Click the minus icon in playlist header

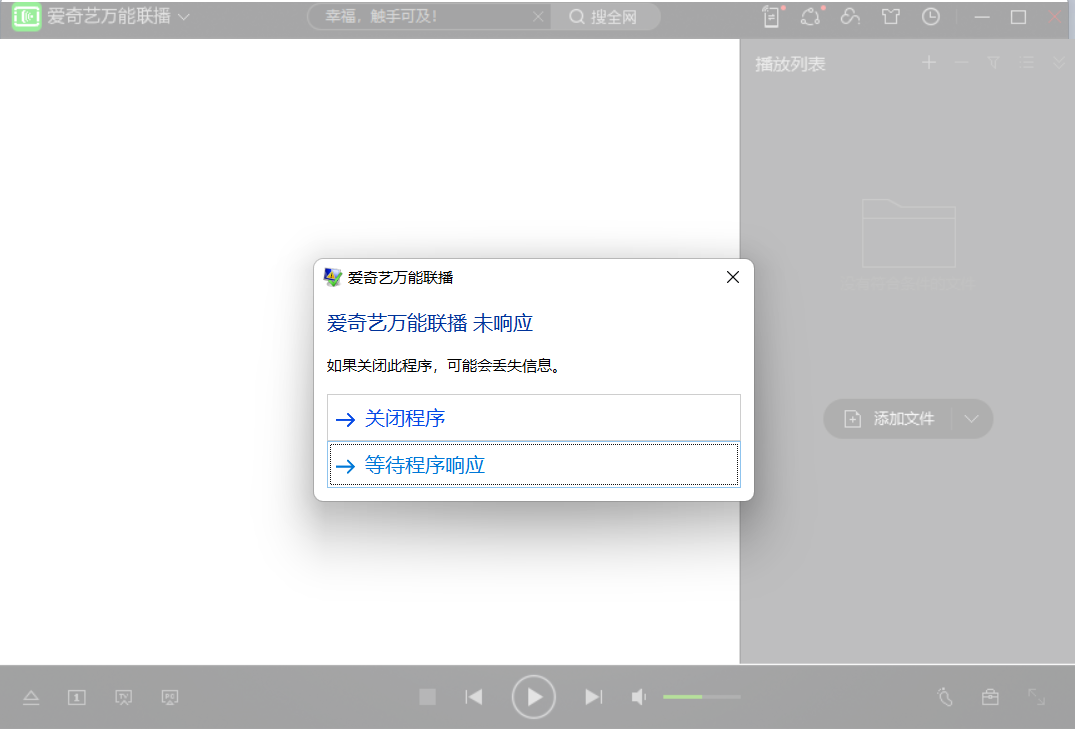[961, 63]
